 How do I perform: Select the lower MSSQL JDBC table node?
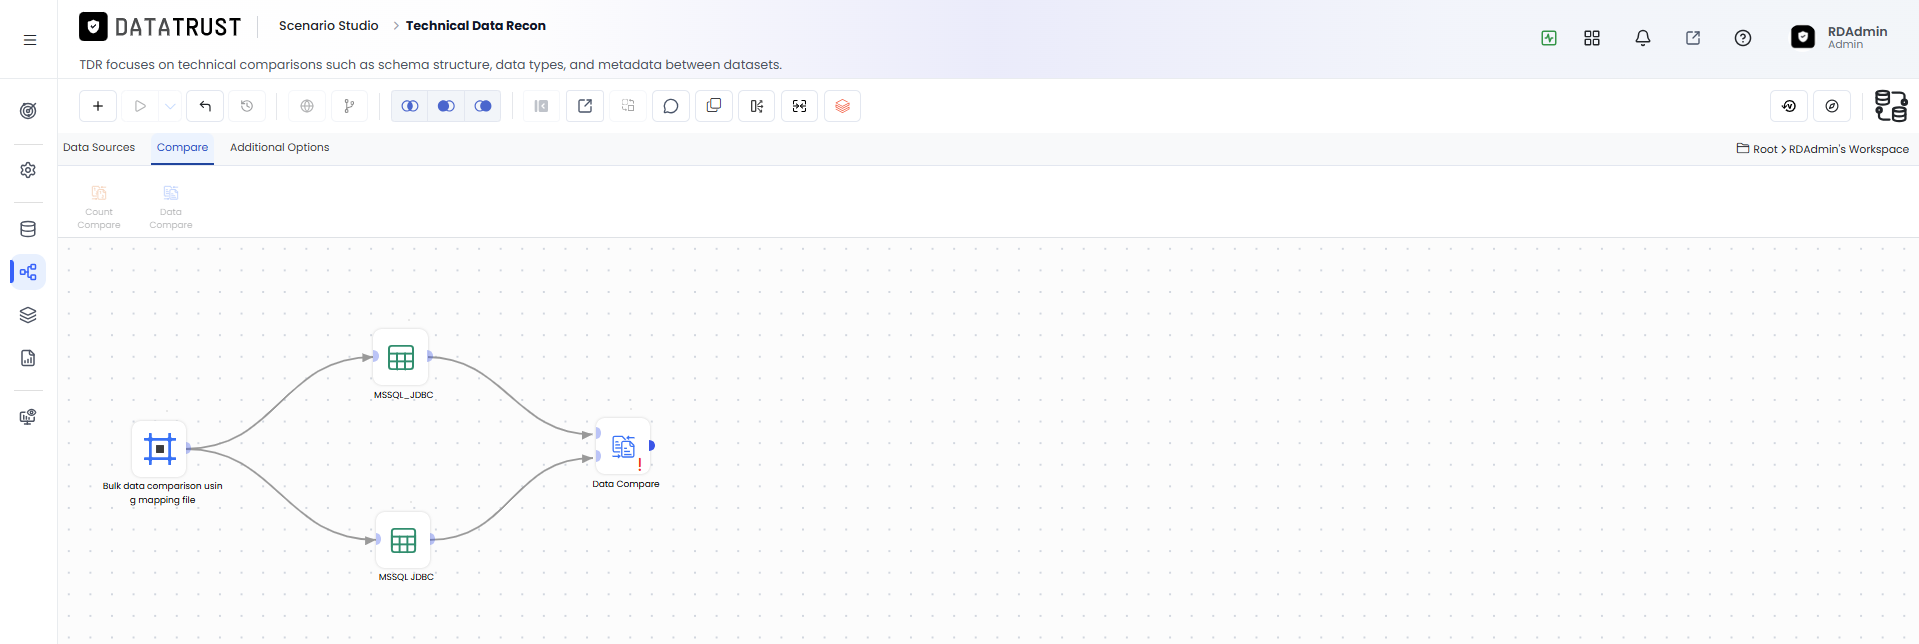coord(403,540)
